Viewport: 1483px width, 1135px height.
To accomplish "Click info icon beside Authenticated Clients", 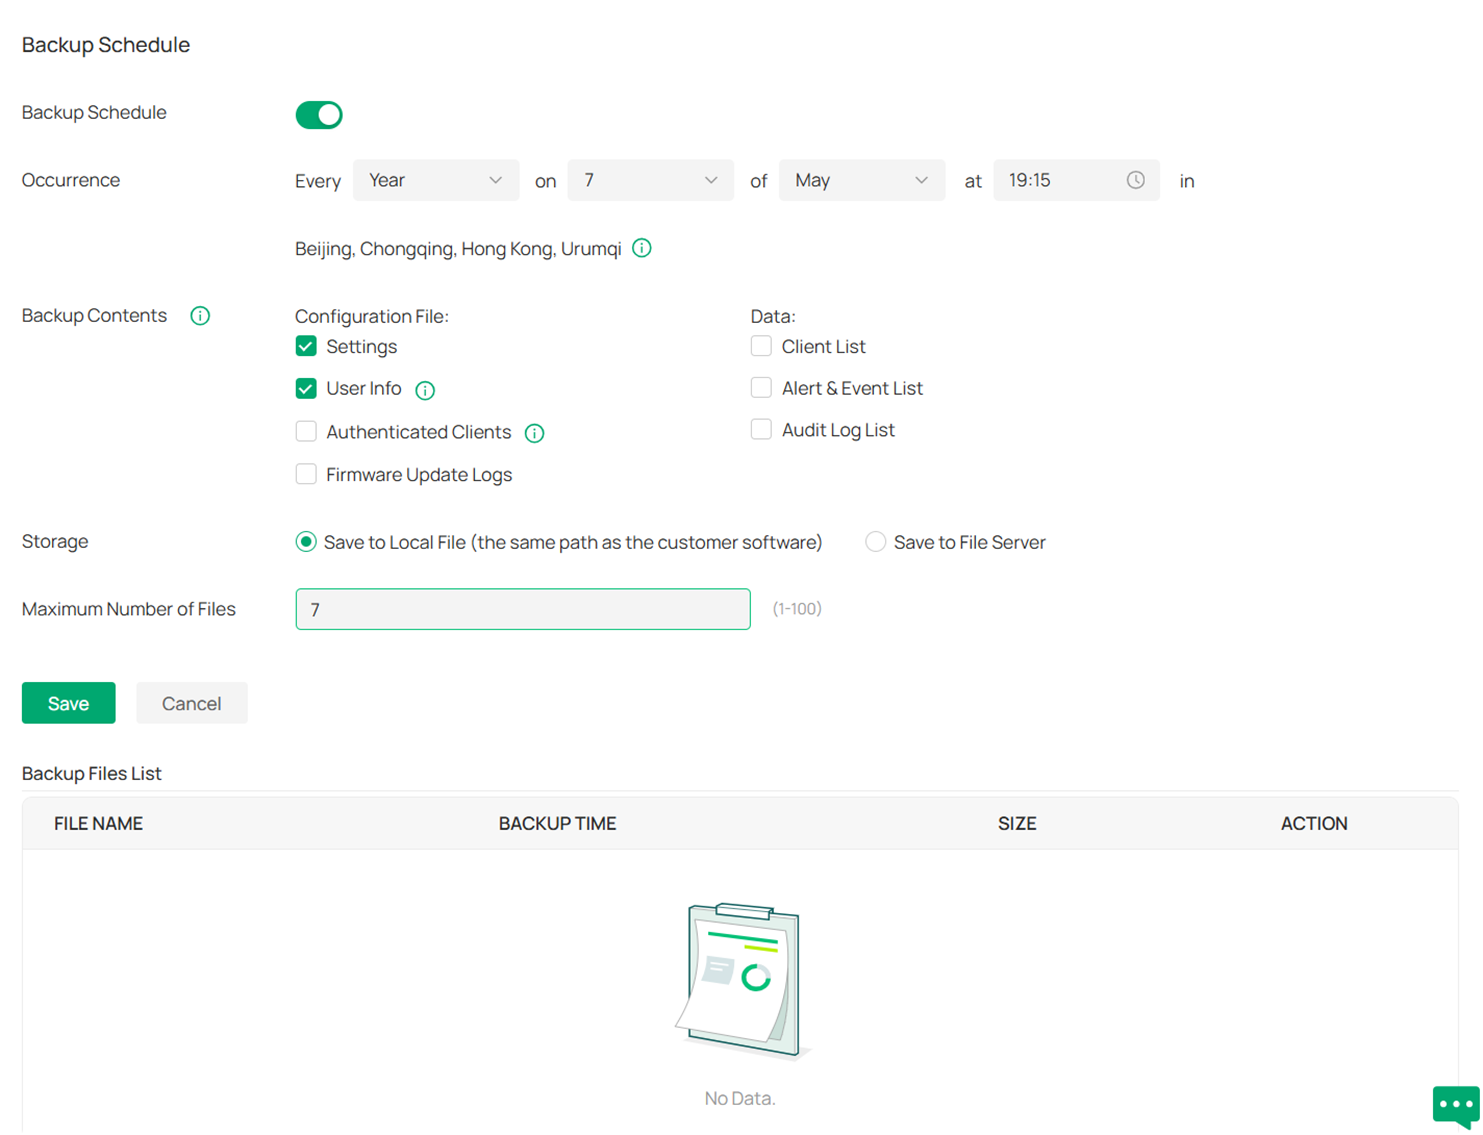I will click(x=535, y=433).
